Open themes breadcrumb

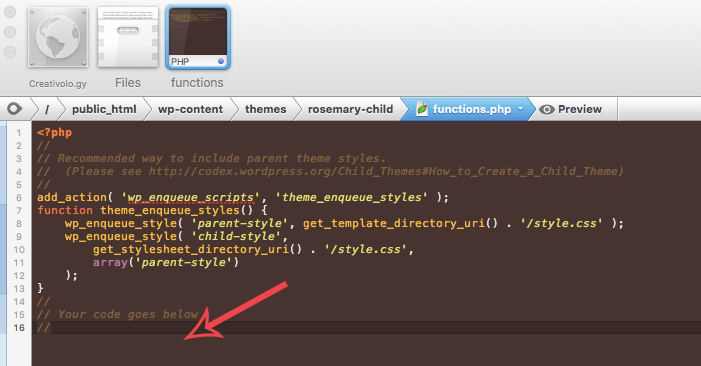point(266,109)
